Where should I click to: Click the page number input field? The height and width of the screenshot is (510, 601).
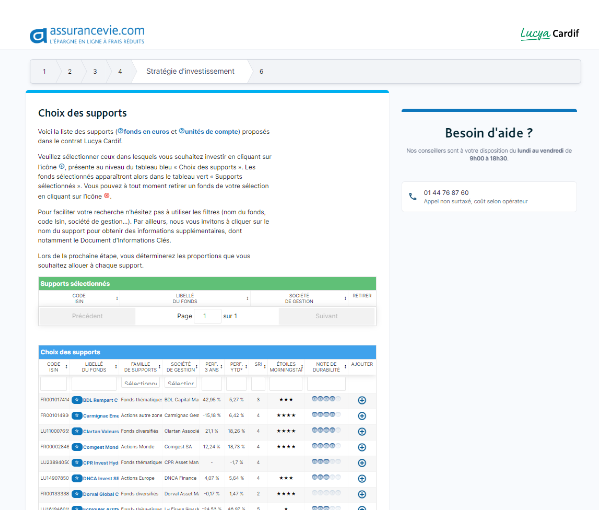206,316
